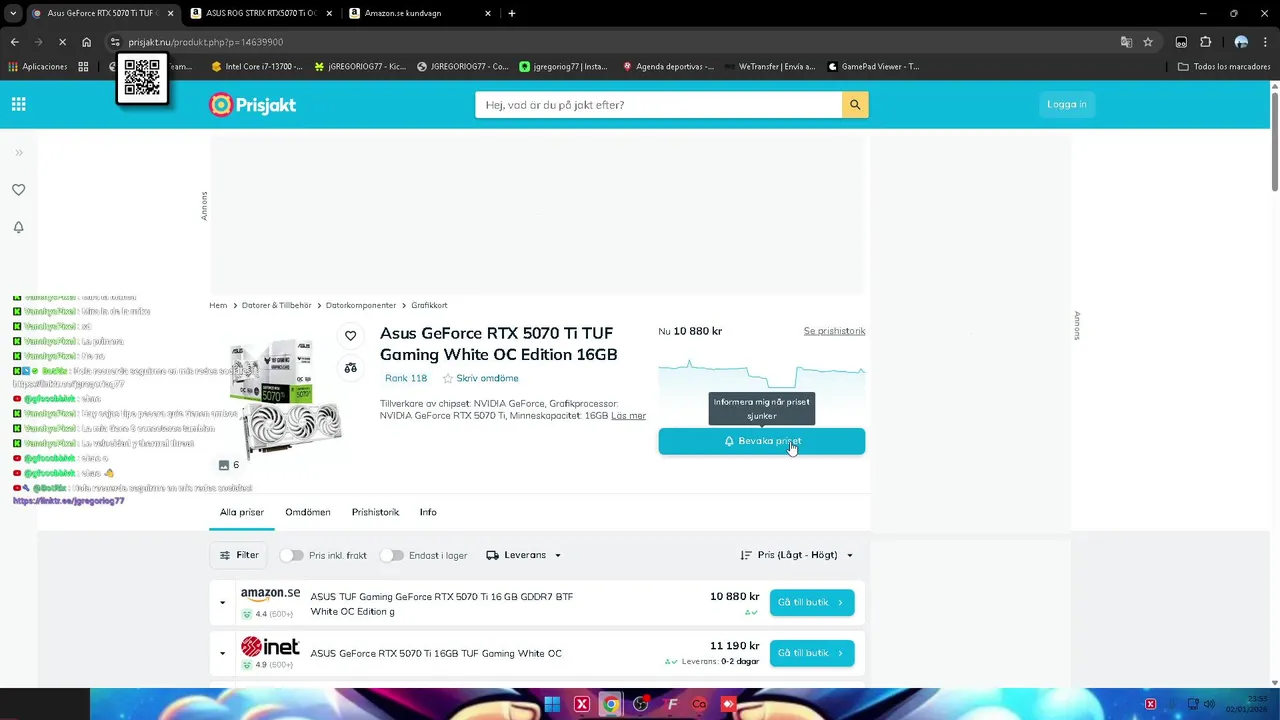Screen dimensions: 1280x720
Task: Open the Todos los marcadores bookmarks folder
Action: tap(1224, 67)
